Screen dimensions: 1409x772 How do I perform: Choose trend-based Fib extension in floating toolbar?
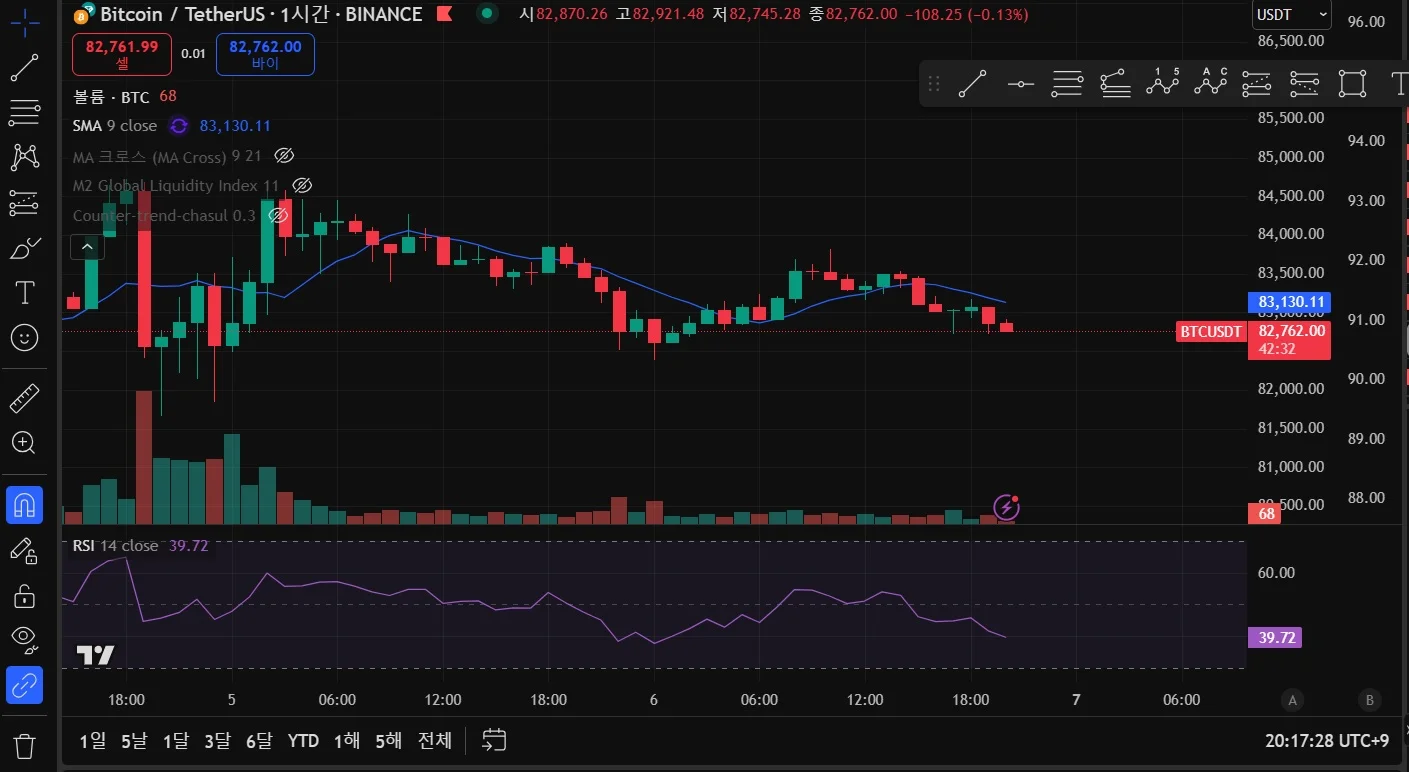pyautogui.click(x=1115, y=84)
